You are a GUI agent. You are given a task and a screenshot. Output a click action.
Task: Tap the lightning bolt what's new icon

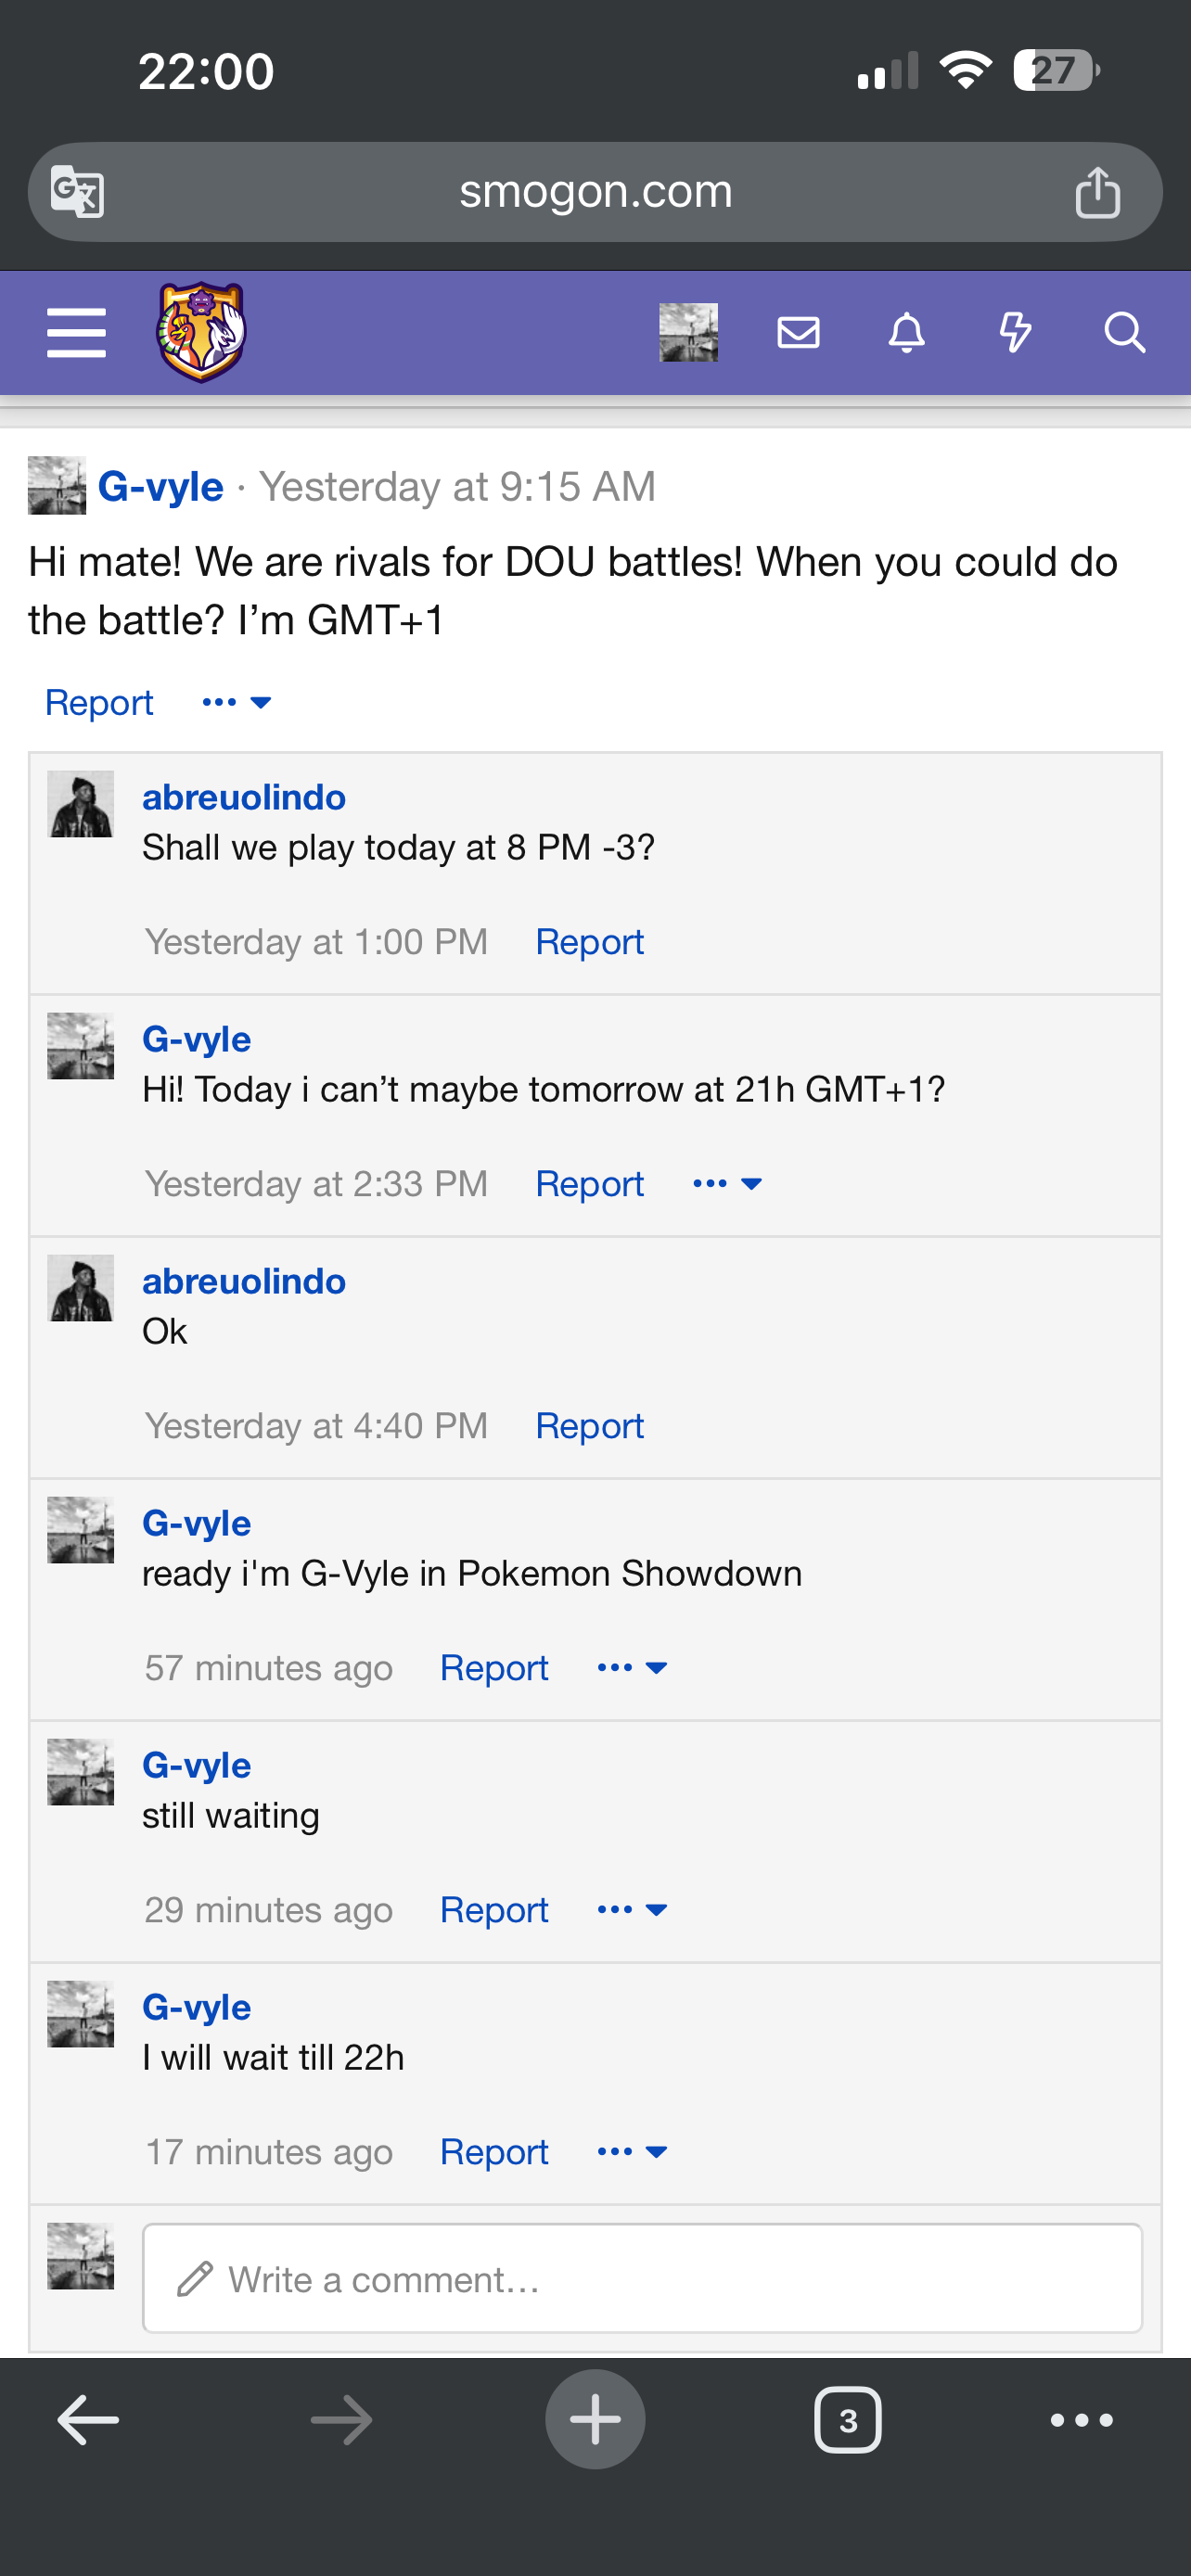pos(1015,332)
